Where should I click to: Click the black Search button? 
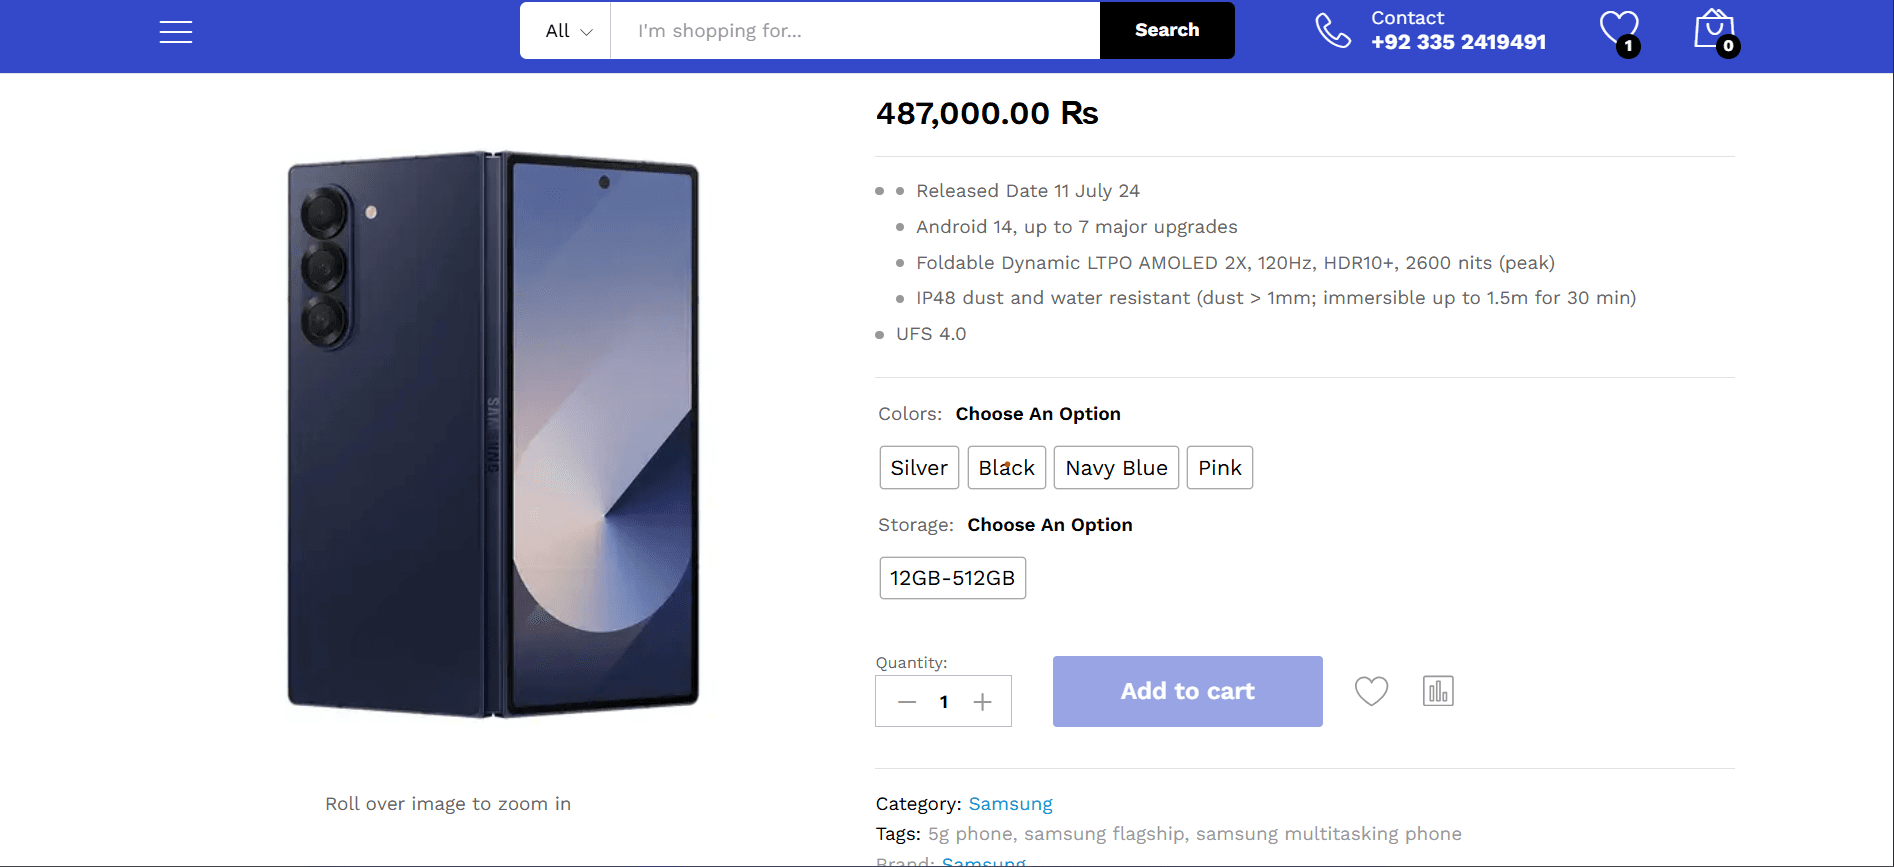tap(1167, 30)
